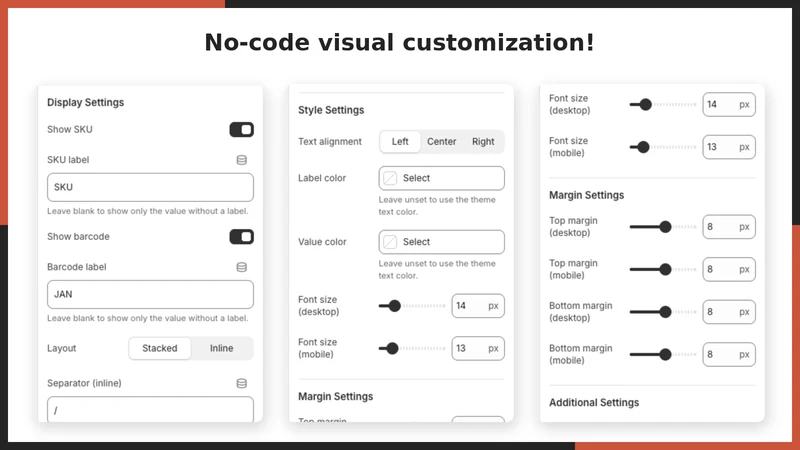Viewport: 800px width, 450px height.
Task: Select the Stacked layout option
Action: pos(160,348)
